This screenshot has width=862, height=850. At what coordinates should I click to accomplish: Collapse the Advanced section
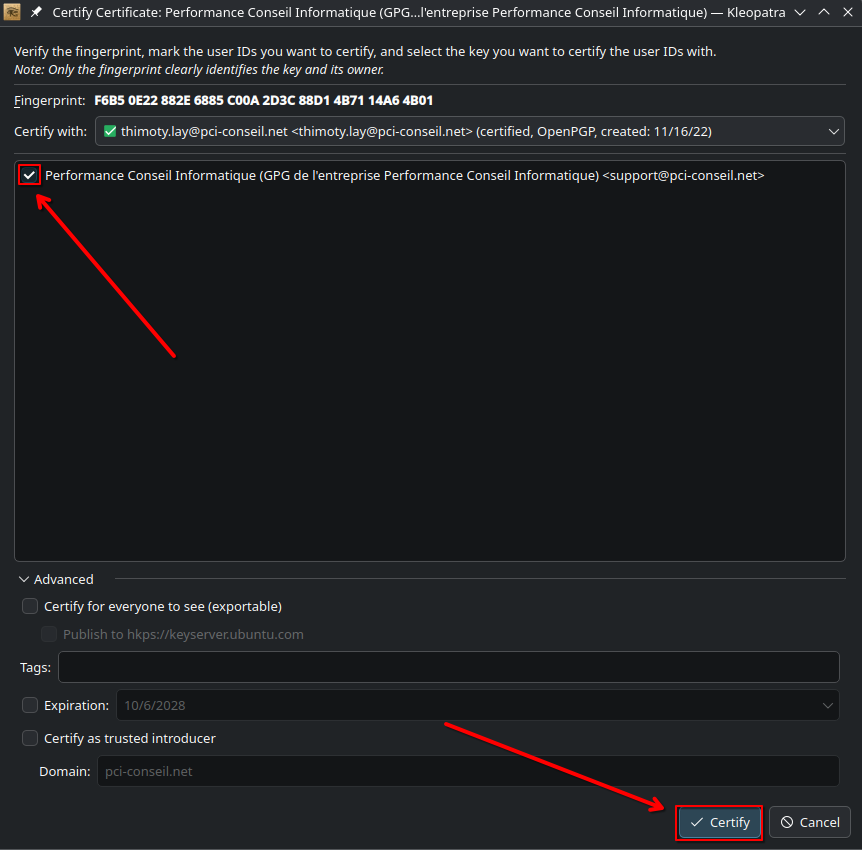(25, 579)
